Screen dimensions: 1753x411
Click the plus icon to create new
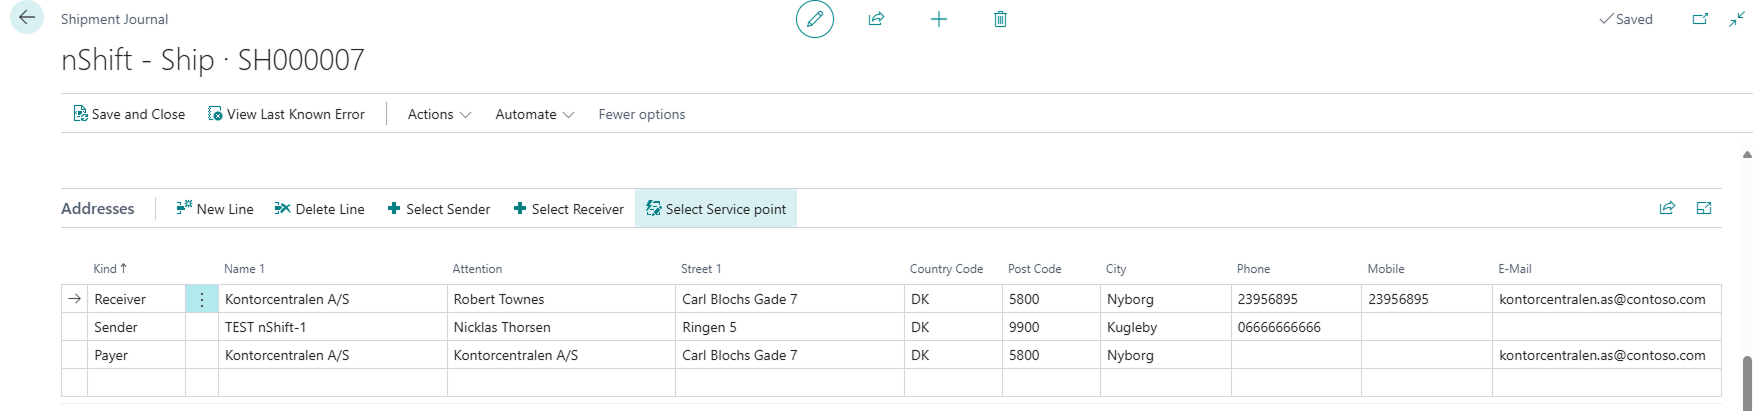tap(938, 19)
